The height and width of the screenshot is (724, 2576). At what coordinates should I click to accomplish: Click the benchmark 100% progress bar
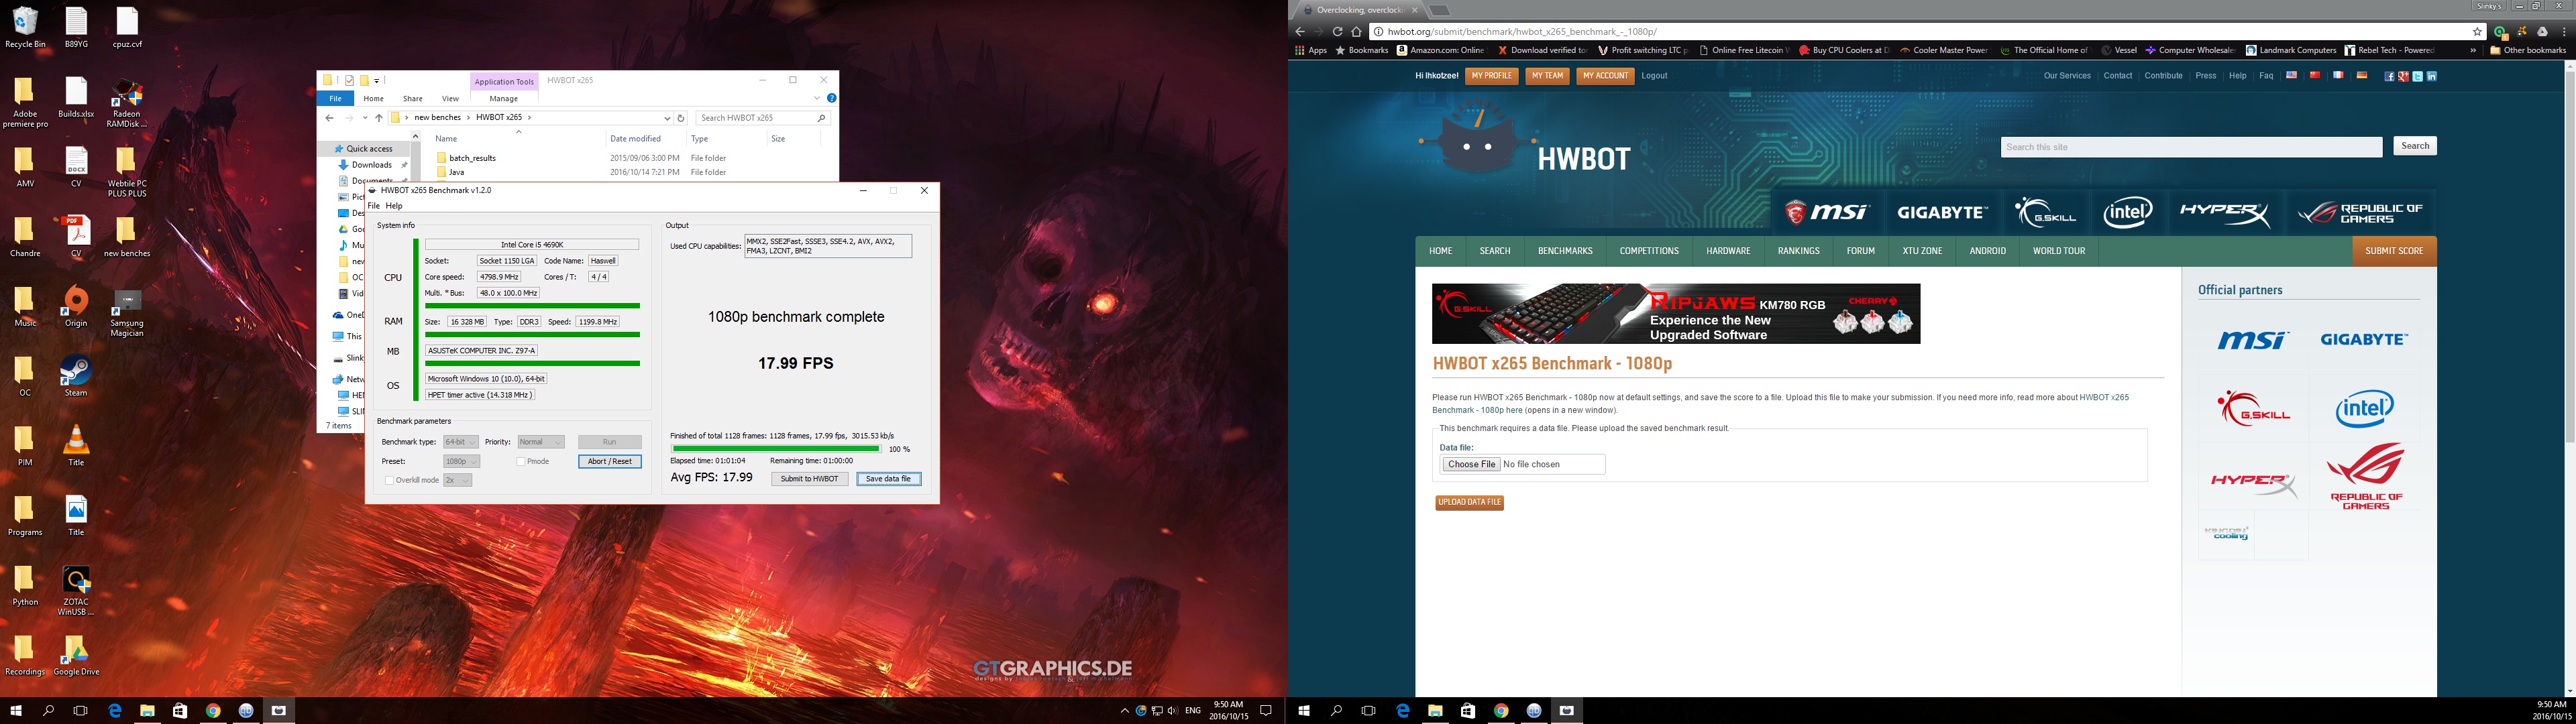point(775,449)
